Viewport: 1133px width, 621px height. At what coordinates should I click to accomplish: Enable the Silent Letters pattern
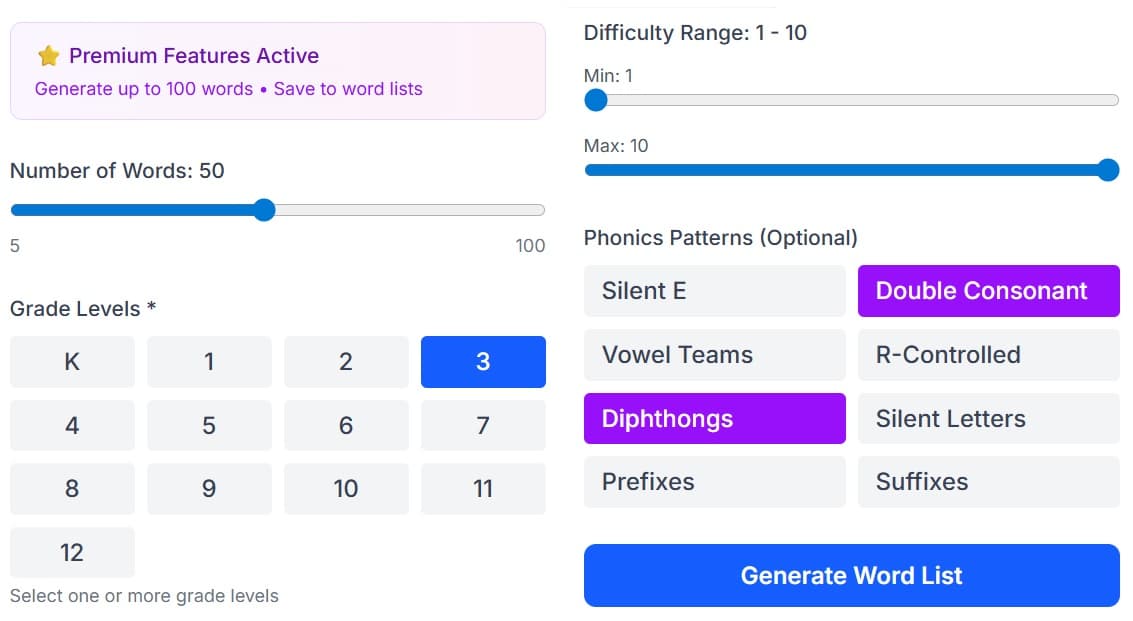[x=988, y=418]
